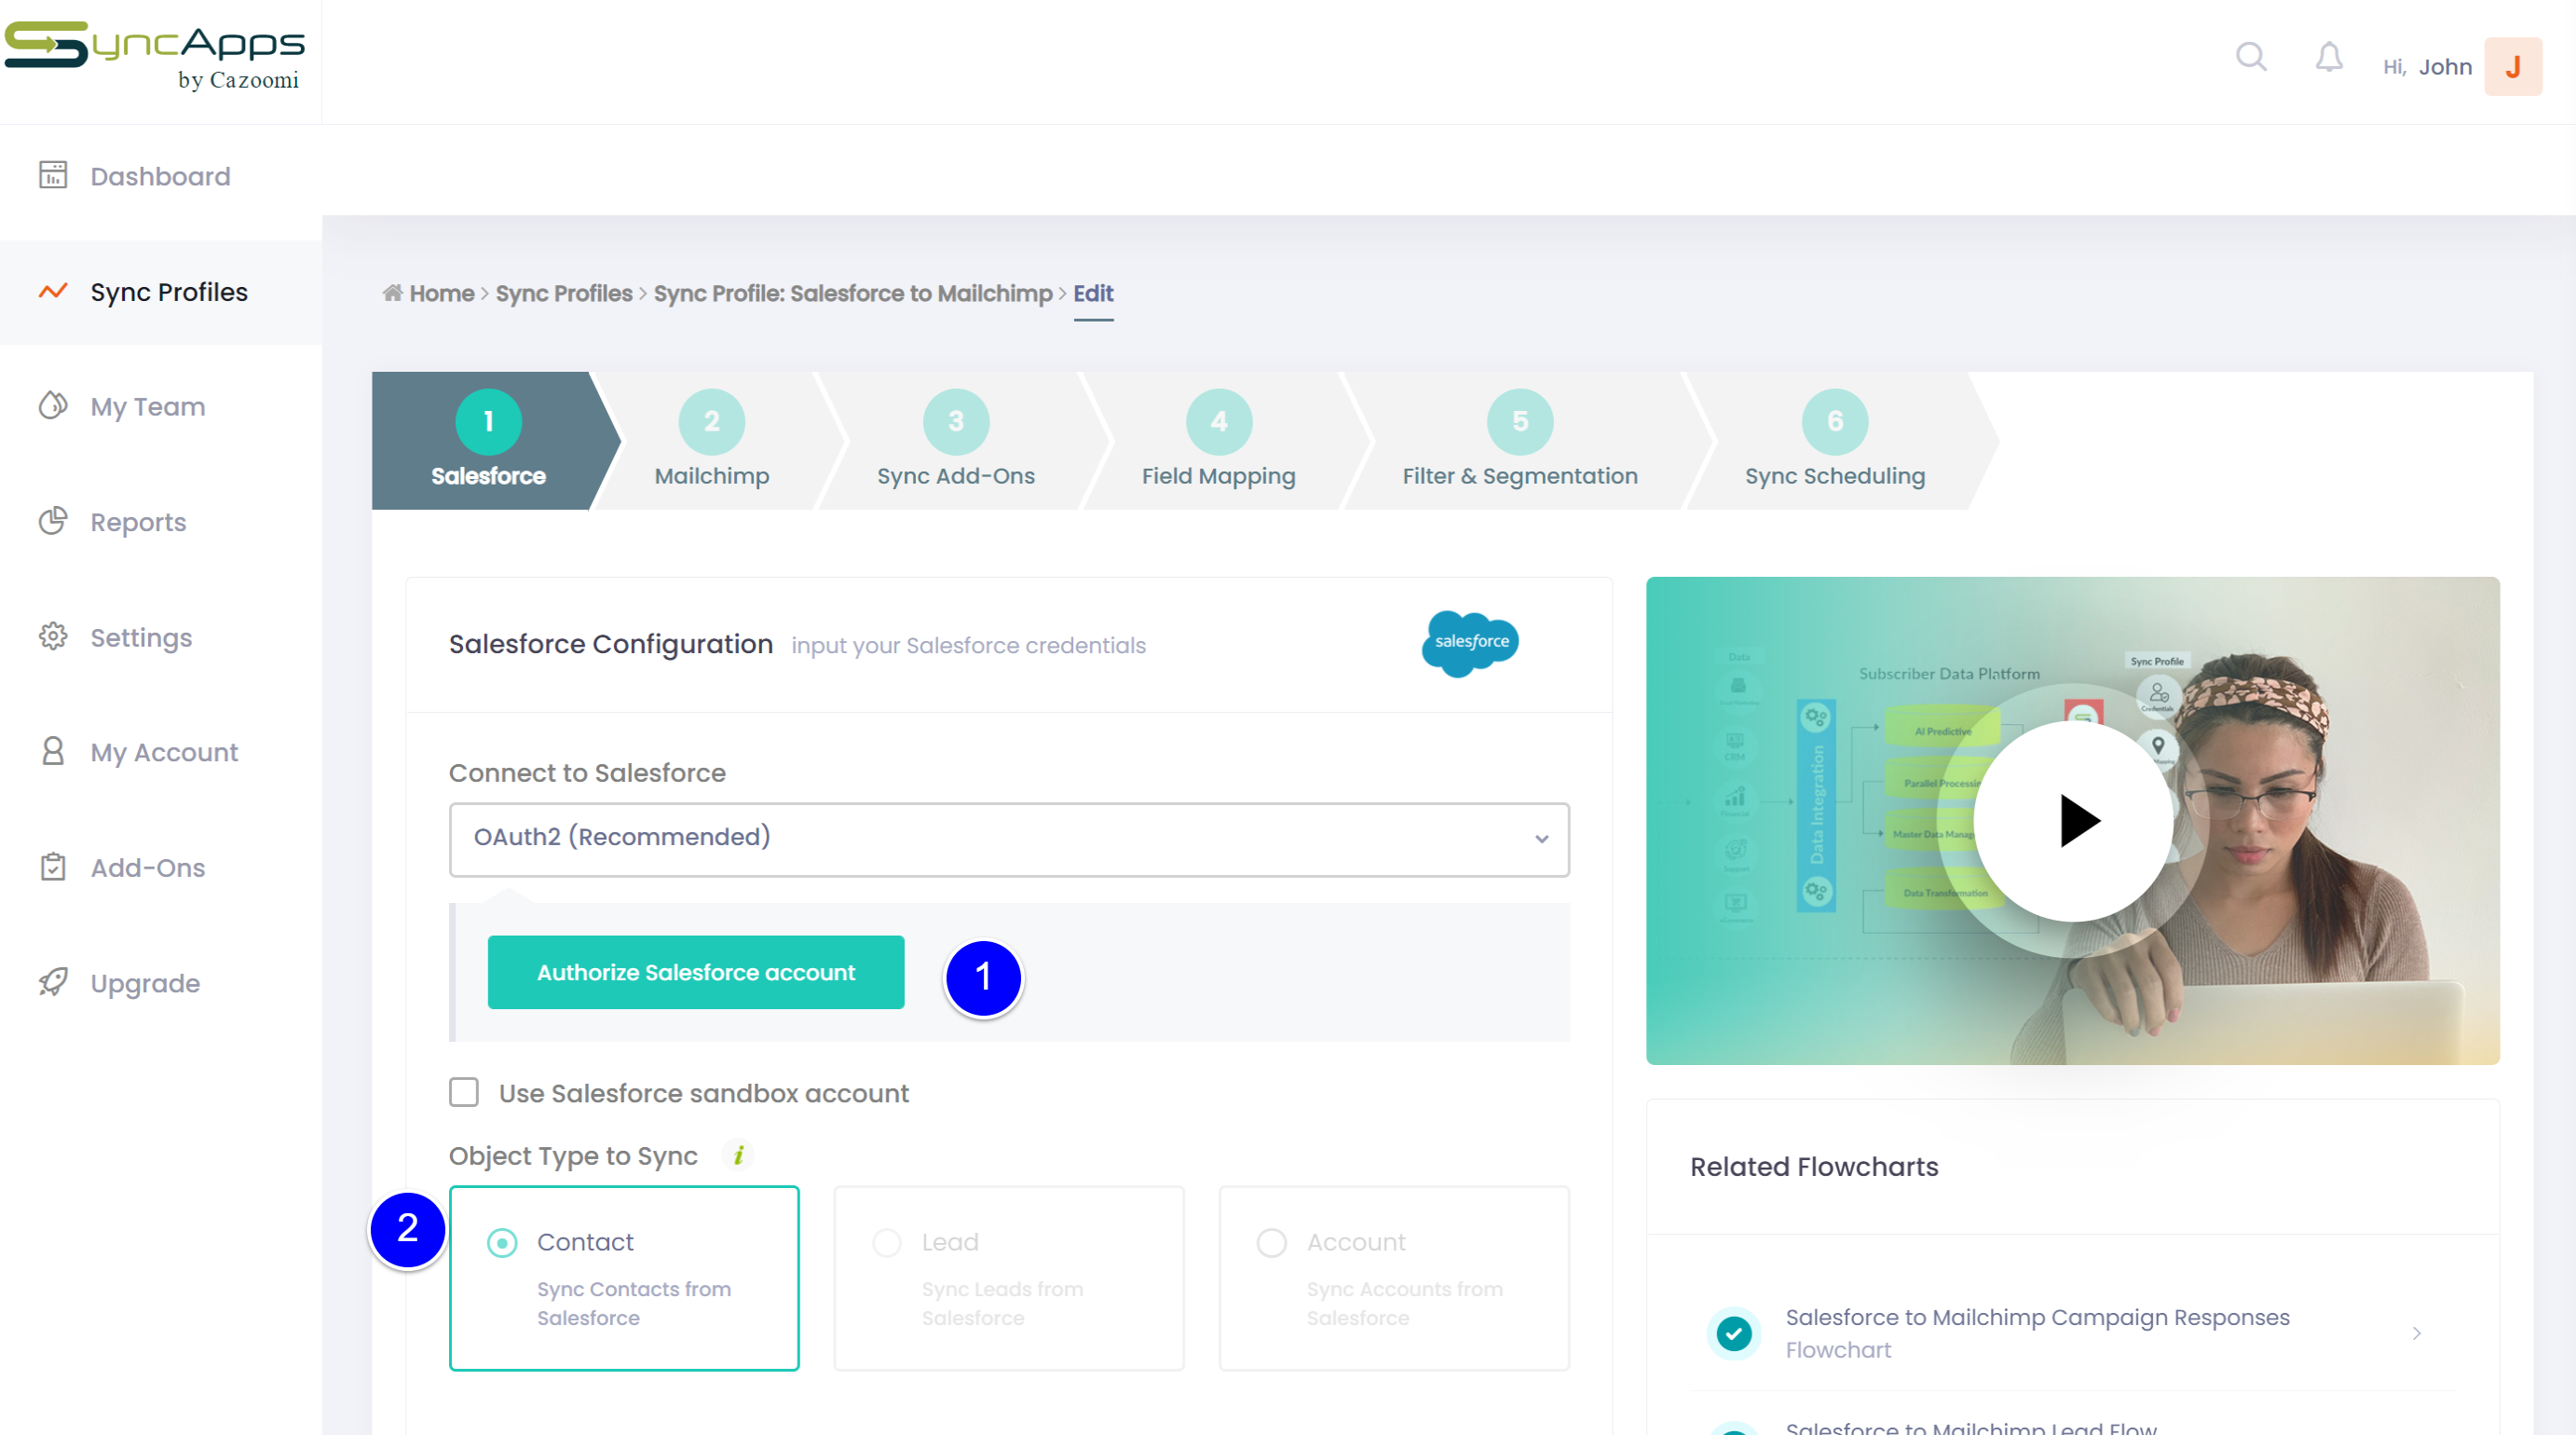Click step 2 circle for Mailchimp
2576x1435 pixels.
[x=711, y=422]
